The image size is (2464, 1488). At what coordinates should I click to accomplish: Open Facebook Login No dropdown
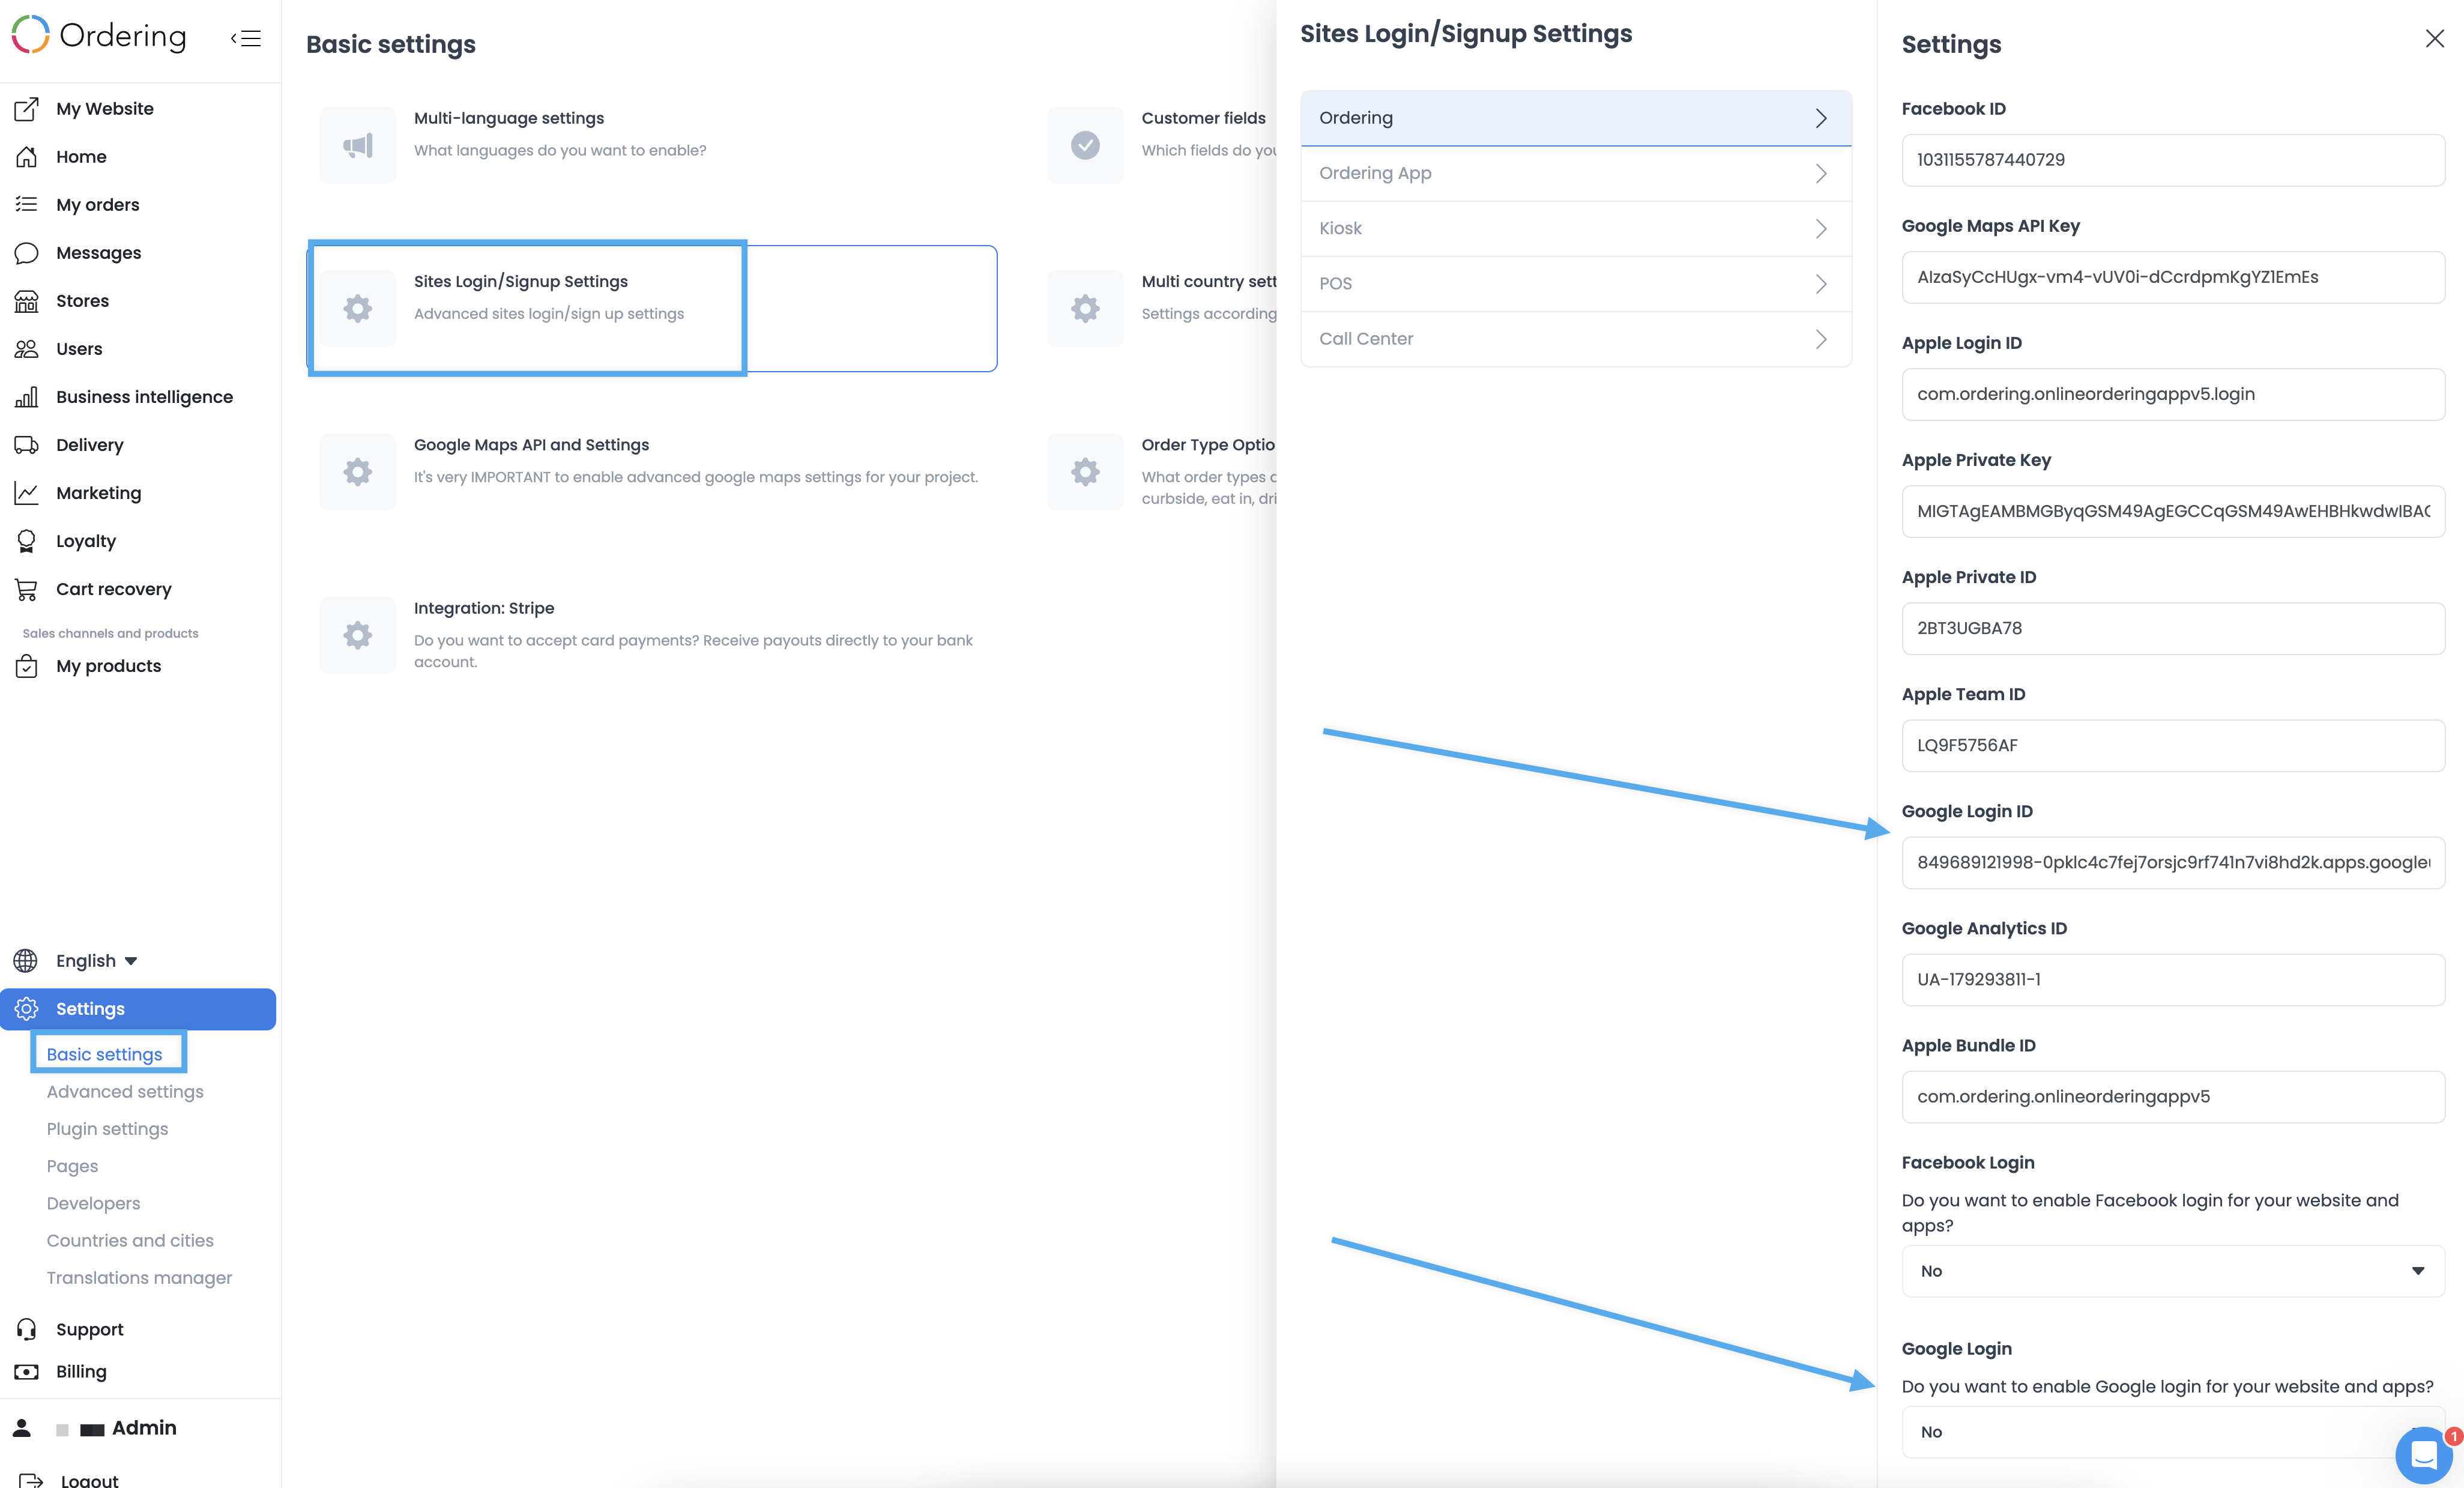tap(2173, 1271)
